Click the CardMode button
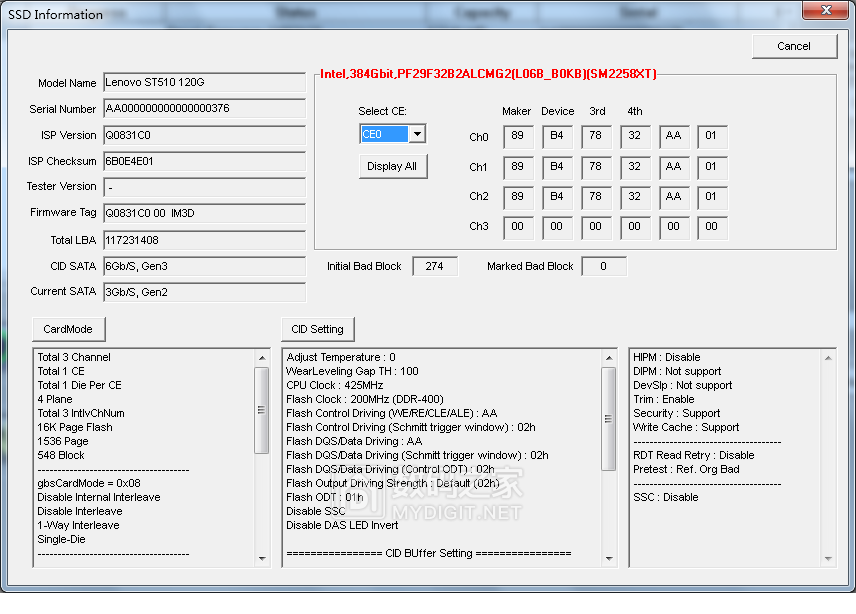 point(69,329)
